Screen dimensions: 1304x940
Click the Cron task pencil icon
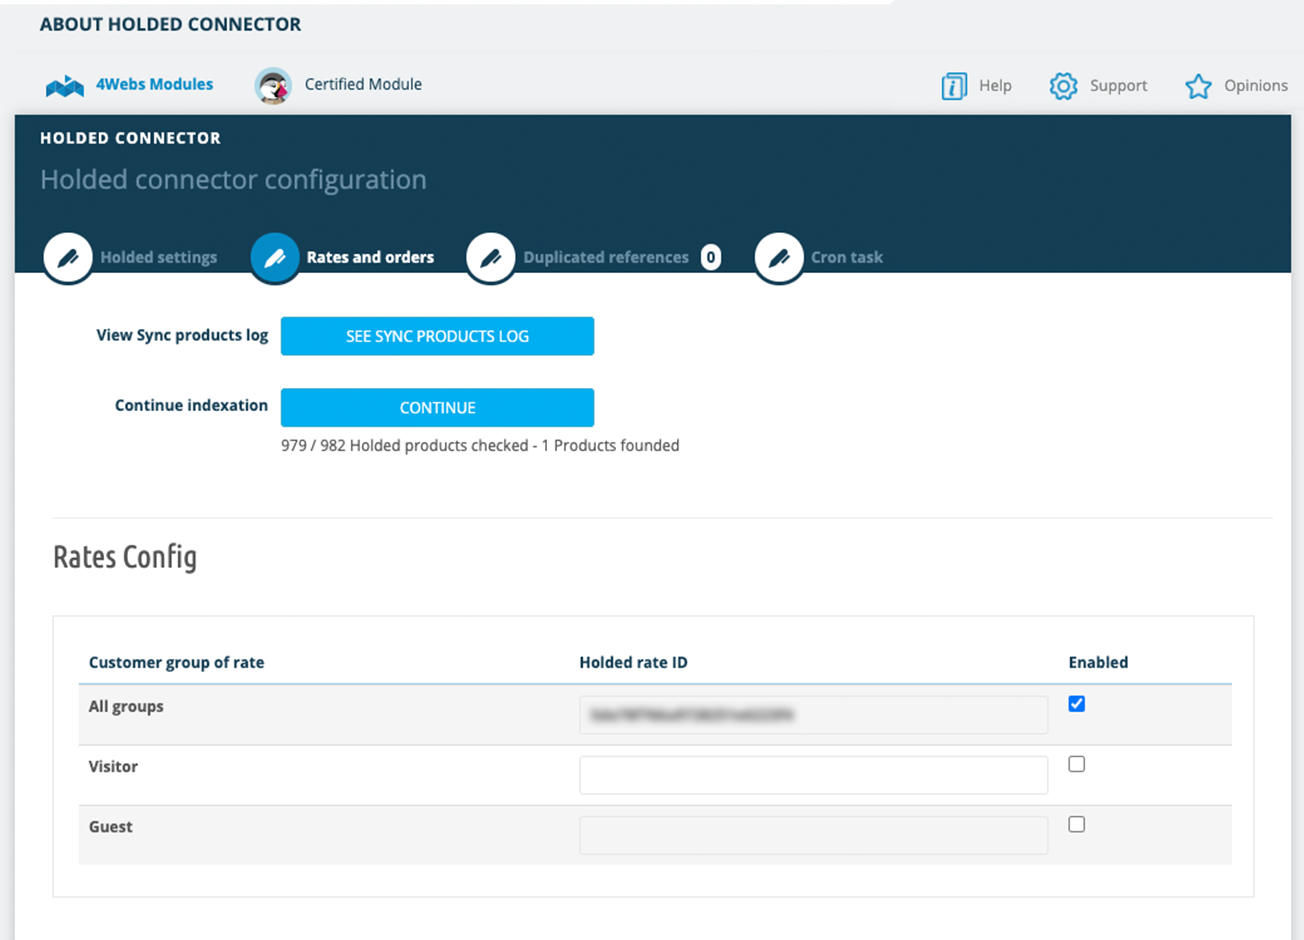[779, 258]
